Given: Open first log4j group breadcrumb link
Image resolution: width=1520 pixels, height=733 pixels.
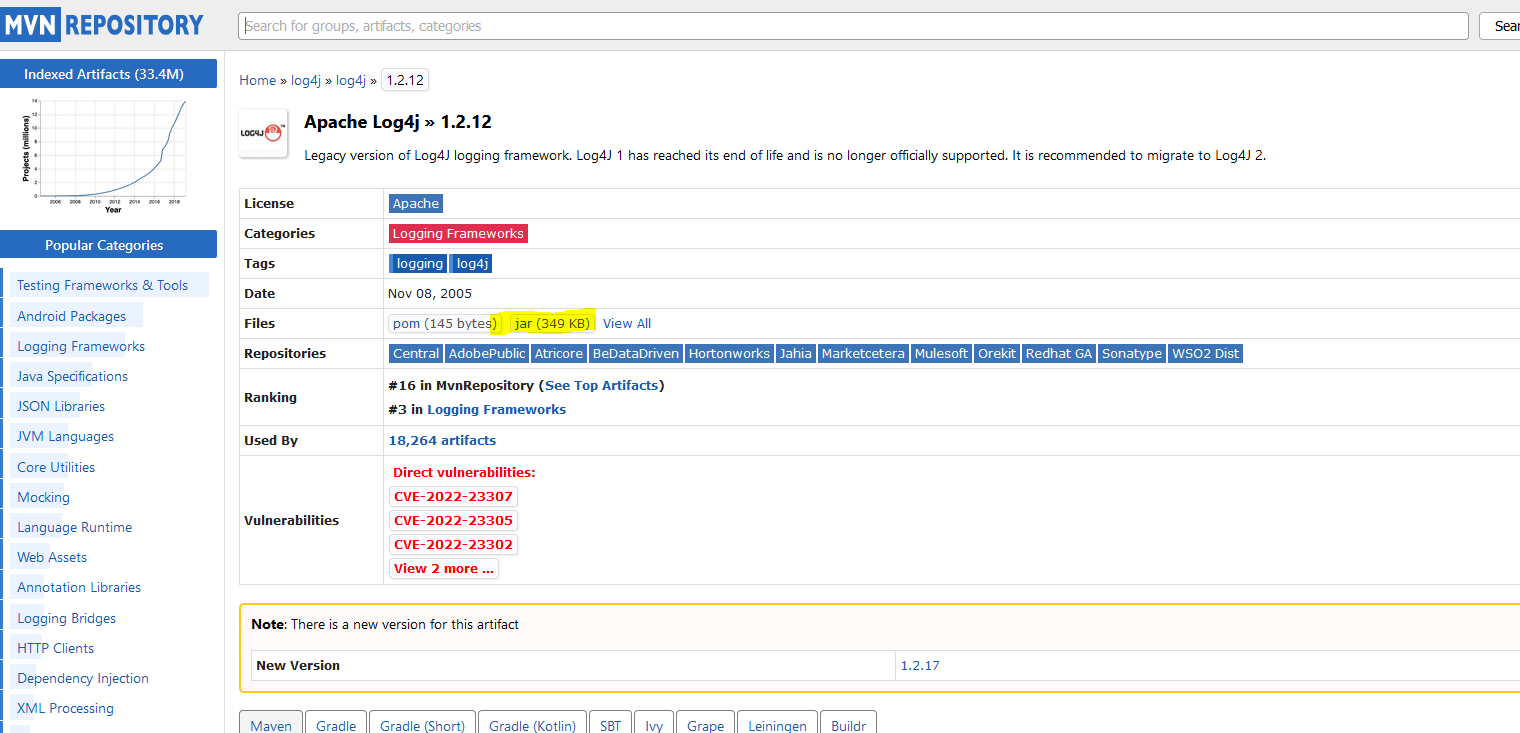Looking at the screenshot, I should (x=306, y=80).
